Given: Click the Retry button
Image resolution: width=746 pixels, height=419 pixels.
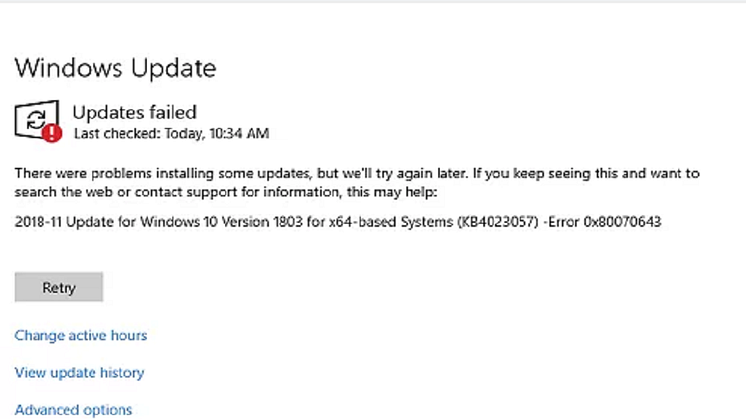Looking at the screenshot, I should [x=59, y=287].
